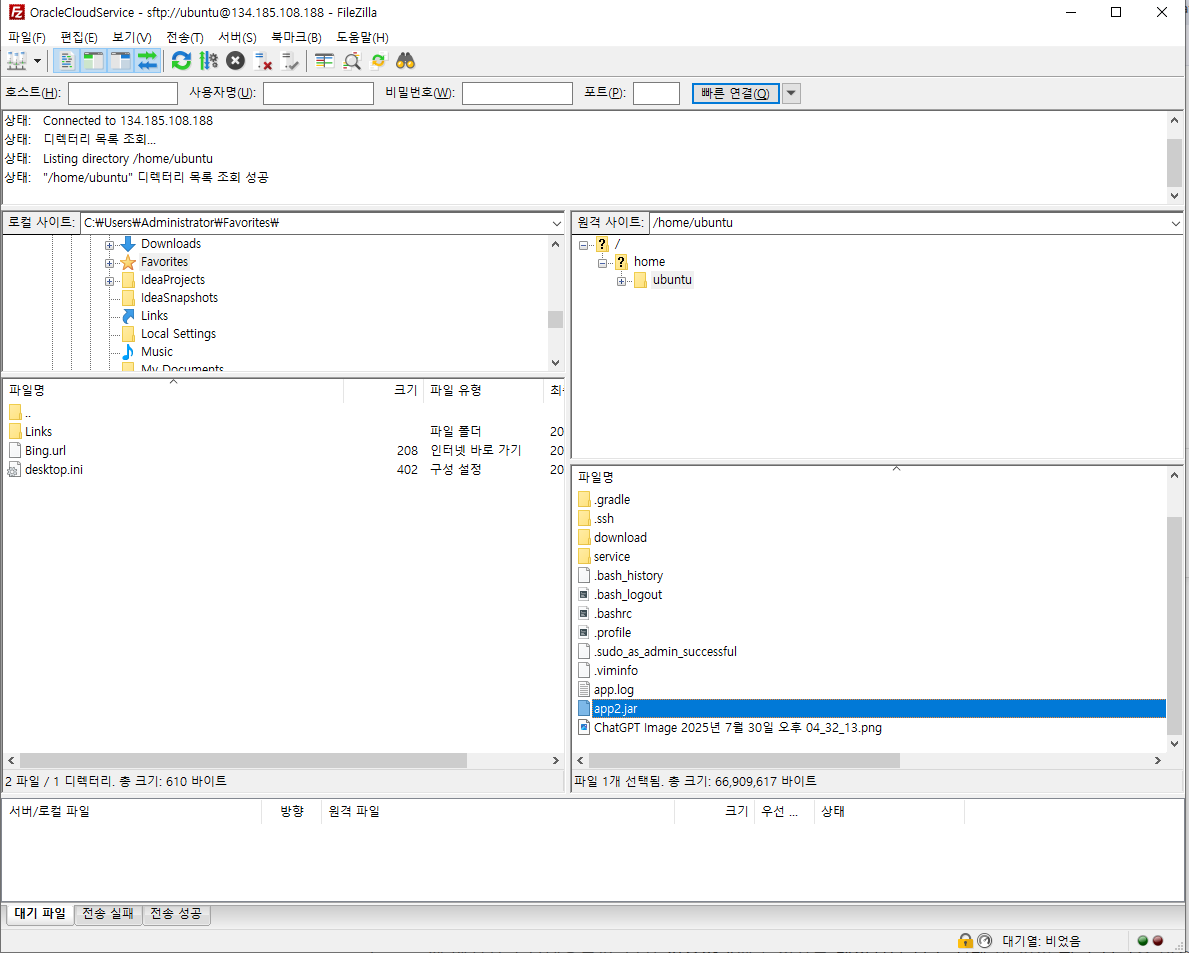Open local site path dropdown
The image size is (1189, 953).
557,224
